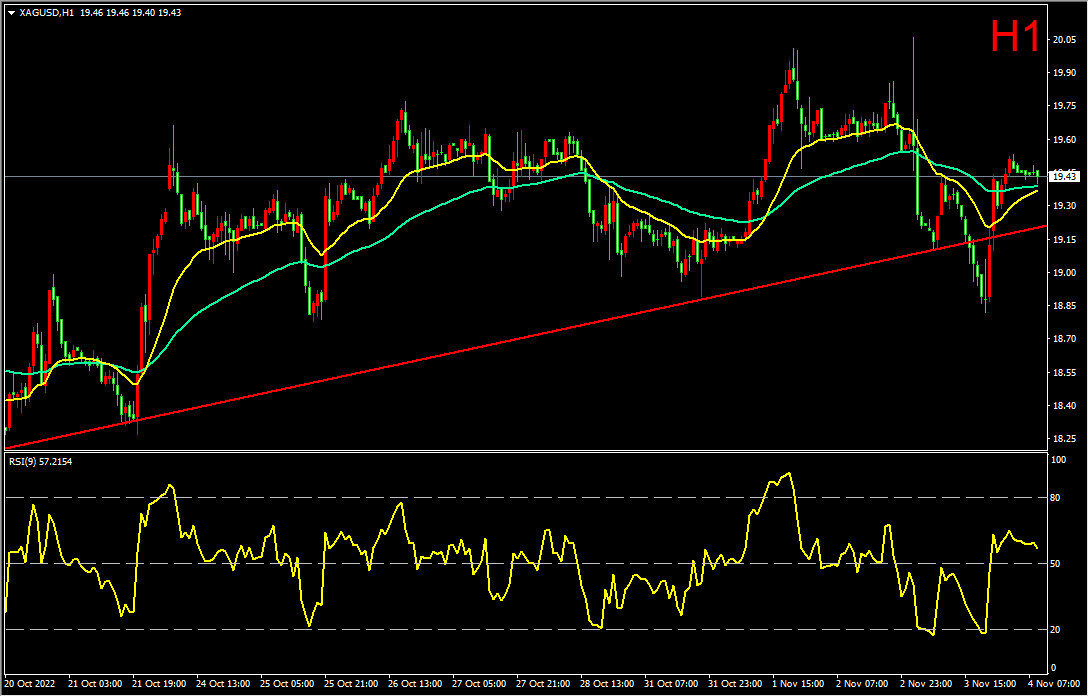Viewport: 1089px width, 697px height.
Task: Click the 20 Oct 2022 date label
Action: coord(32,684)
